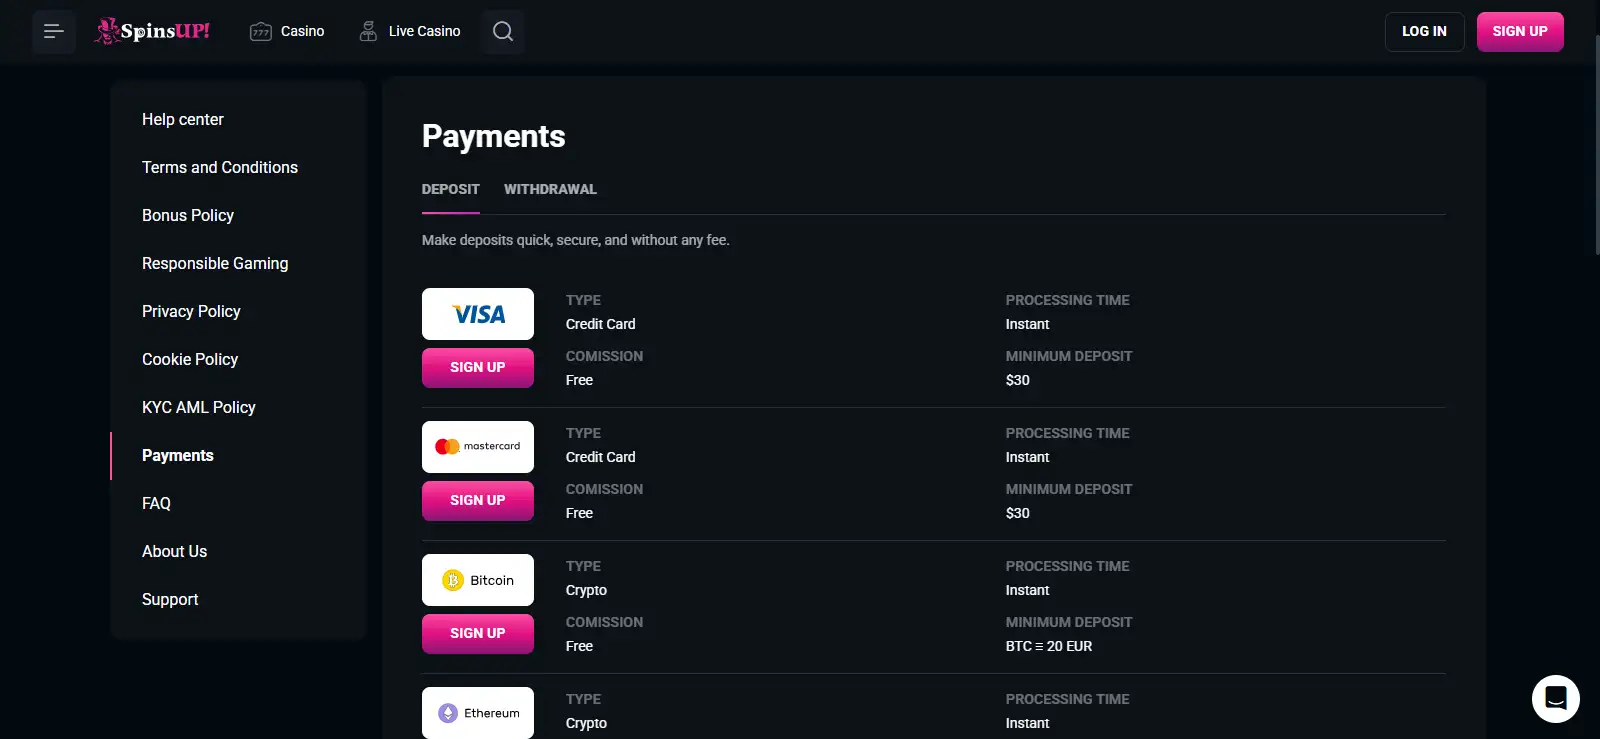
Task: Click the page's vertical scrollbar
Action: tap(1596, 145)
